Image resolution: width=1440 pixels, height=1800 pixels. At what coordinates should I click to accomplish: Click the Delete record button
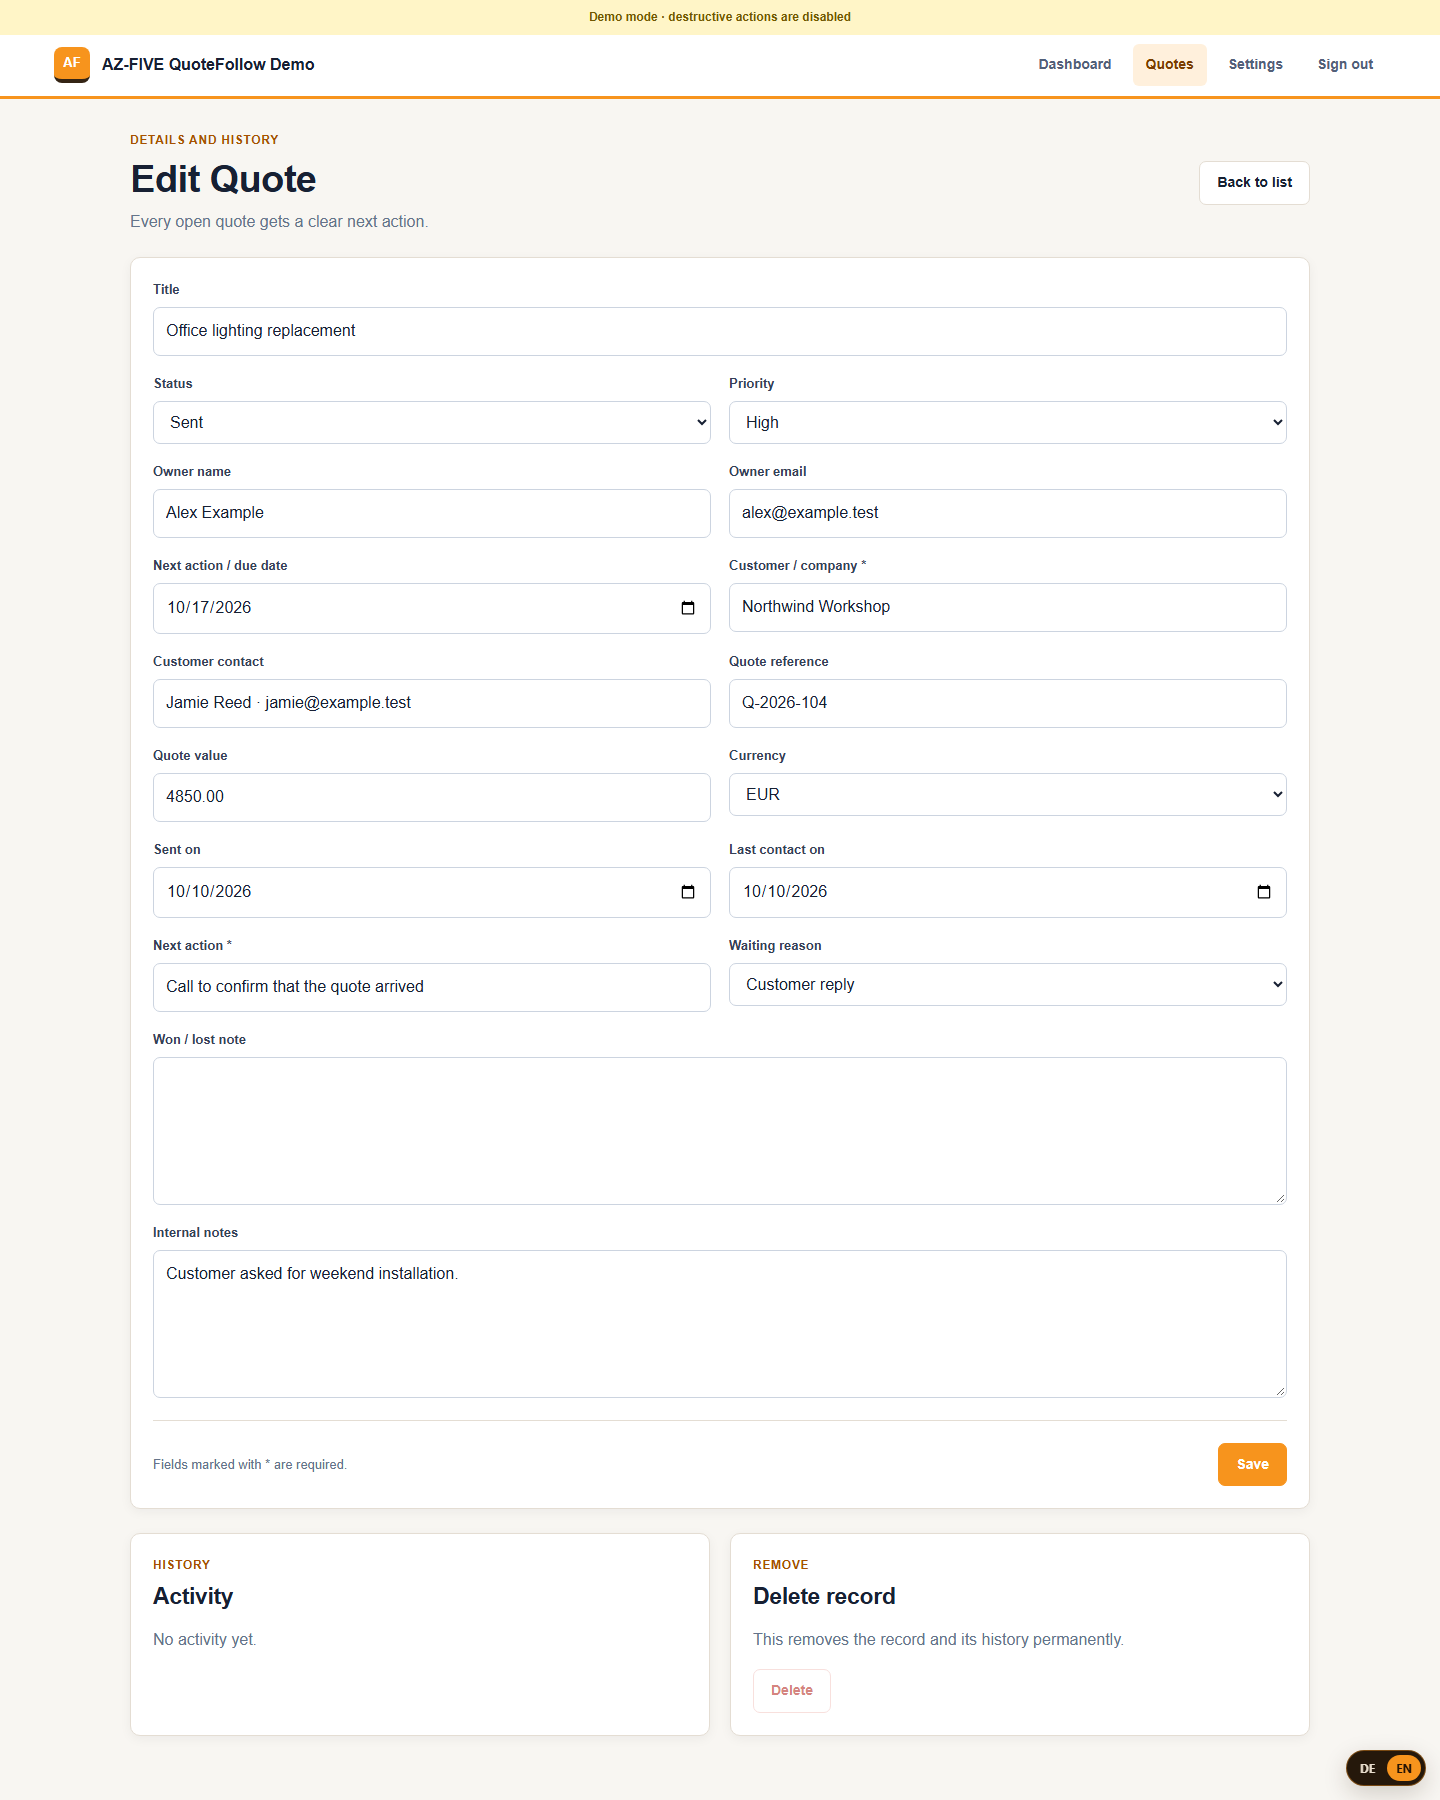(792, 1691)
